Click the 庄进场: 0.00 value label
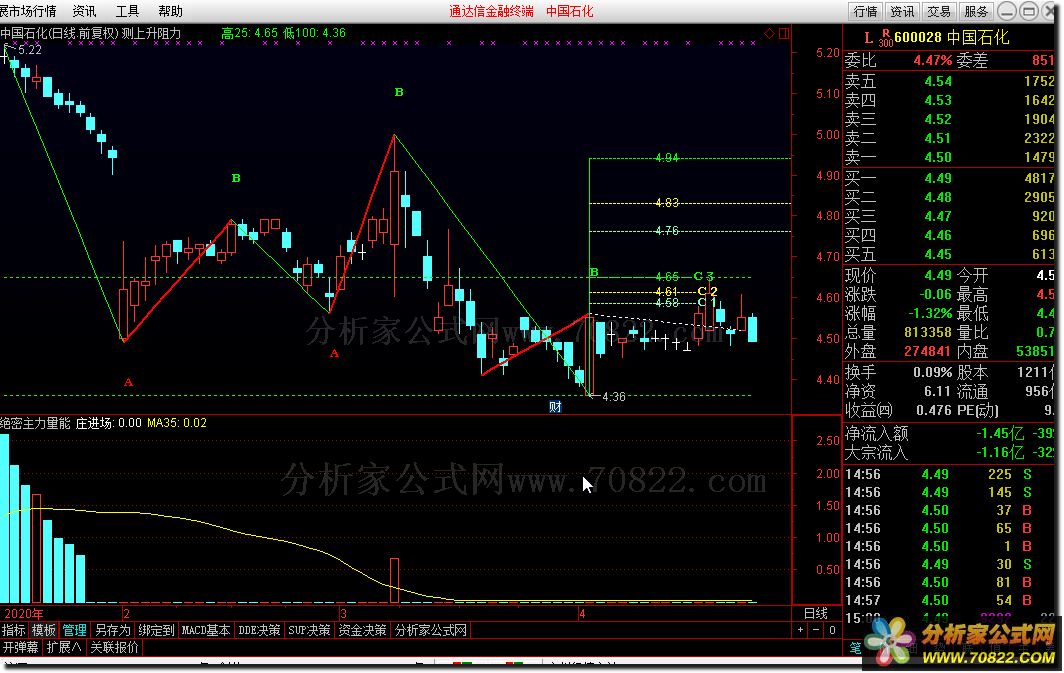This screenshot has height=673, width=1064. pyautogui.click(x=109, y=423)
